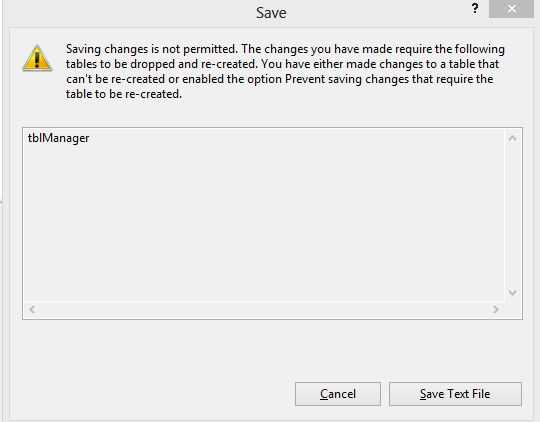The height and width of the screenshot is (422, 540).
Task: Select tblManager in the tables list
Action: (x=58, y=138)
